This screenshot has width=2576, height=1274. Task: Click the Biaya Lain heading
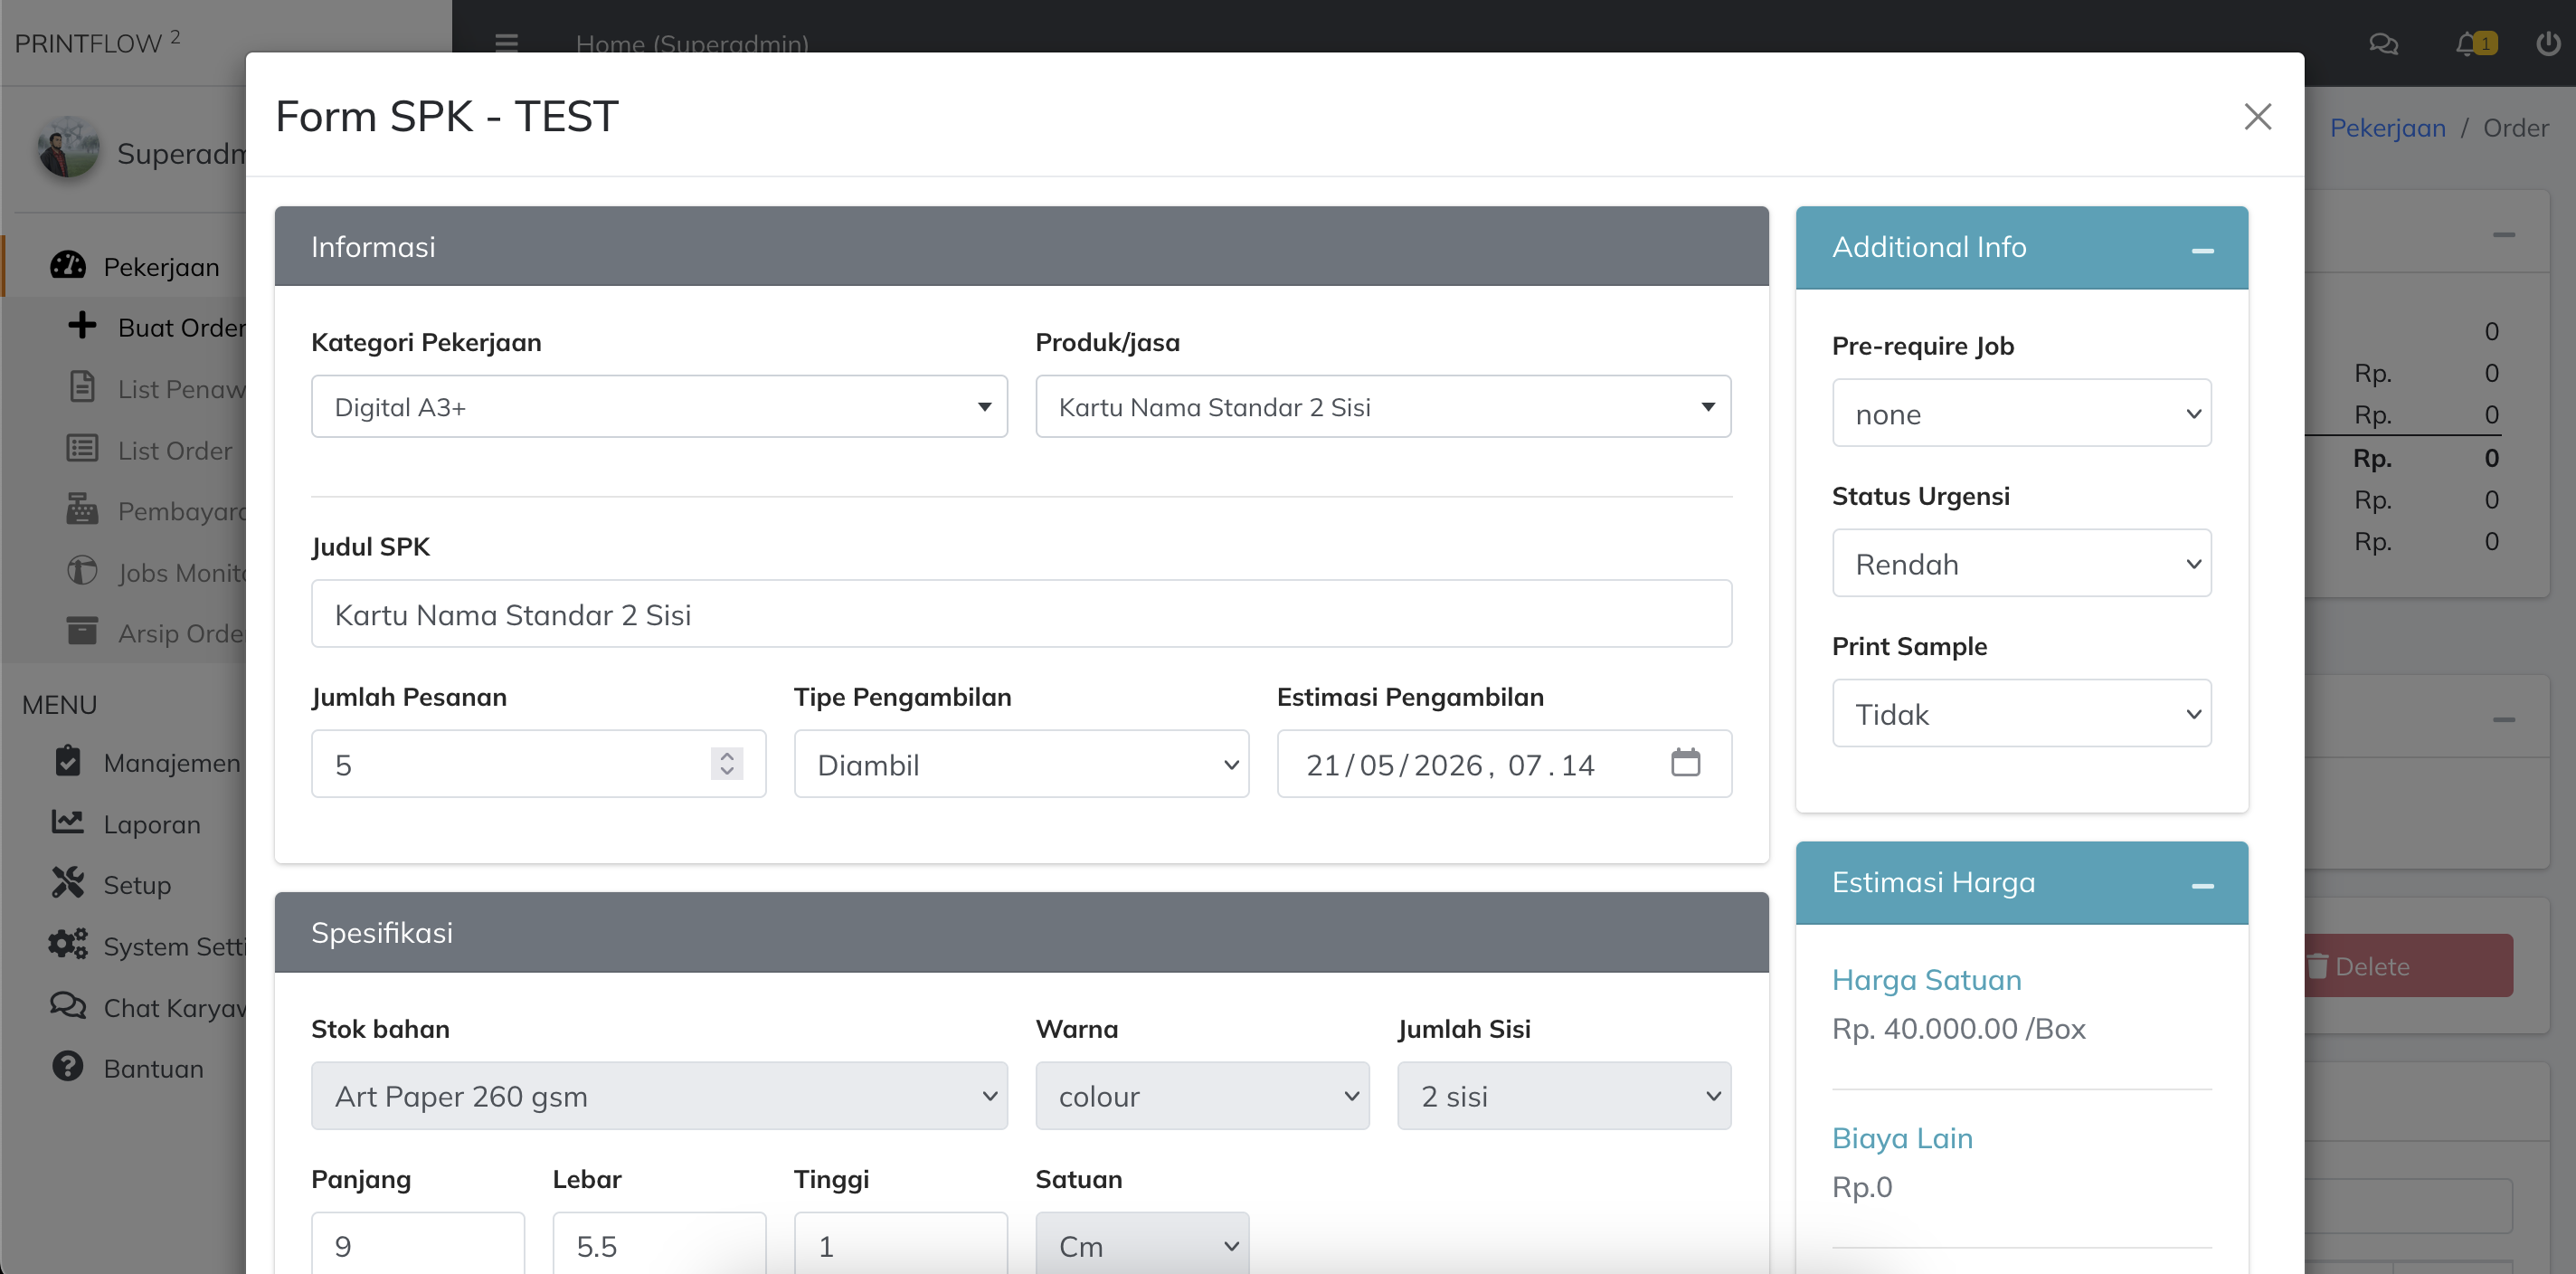point(1902,1137)
